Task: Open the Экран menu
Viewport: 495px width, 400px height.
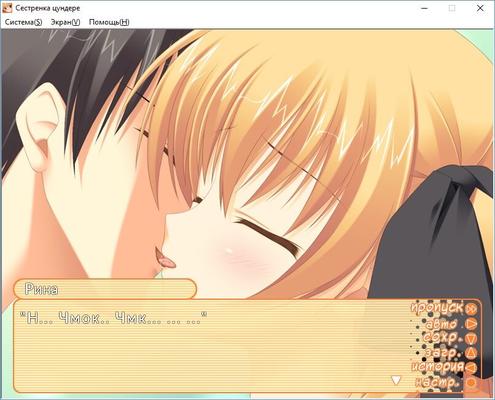Action: click(65, 22)
